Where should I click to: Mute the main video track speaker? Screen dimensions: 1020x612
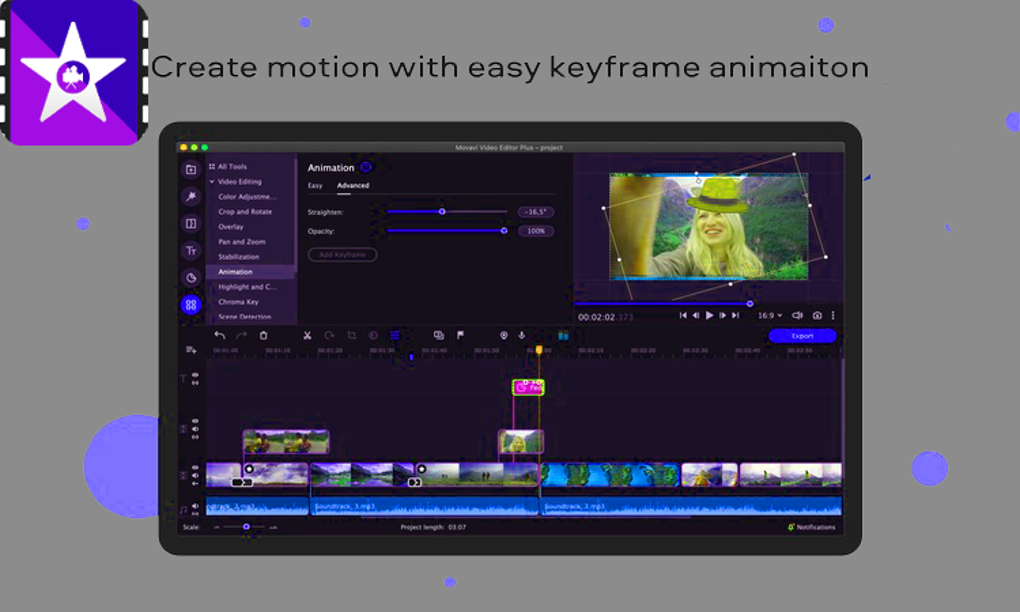195,475
